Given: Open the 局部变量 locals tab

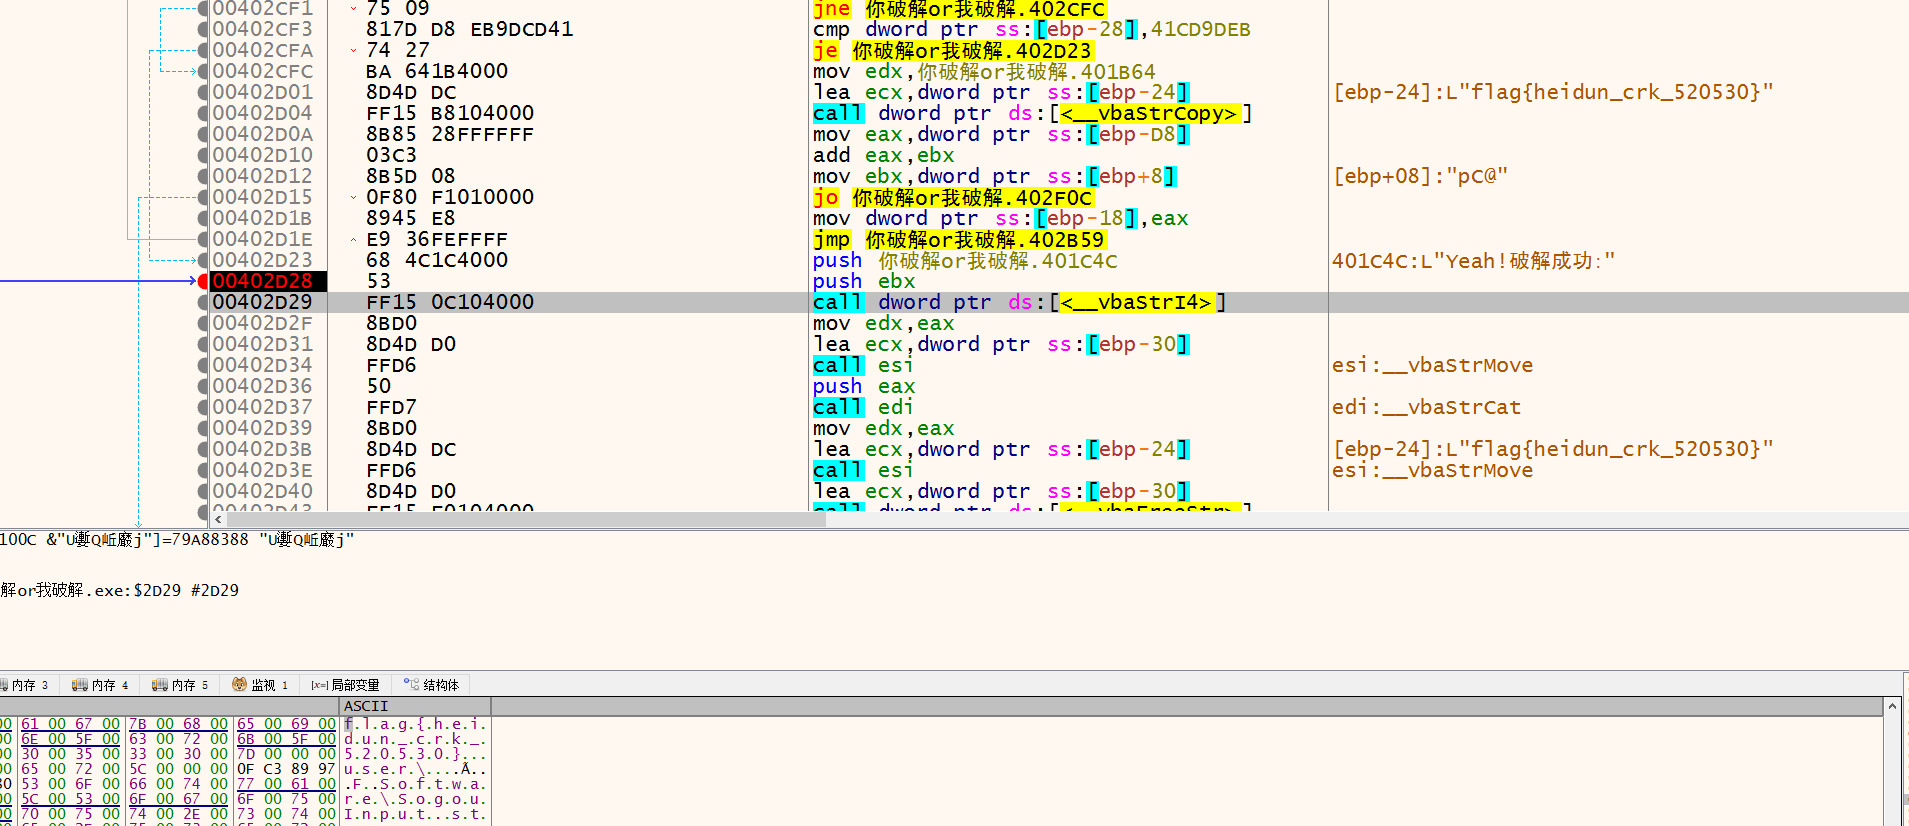Looking at the screenshot, I should [x=345, y=685].
